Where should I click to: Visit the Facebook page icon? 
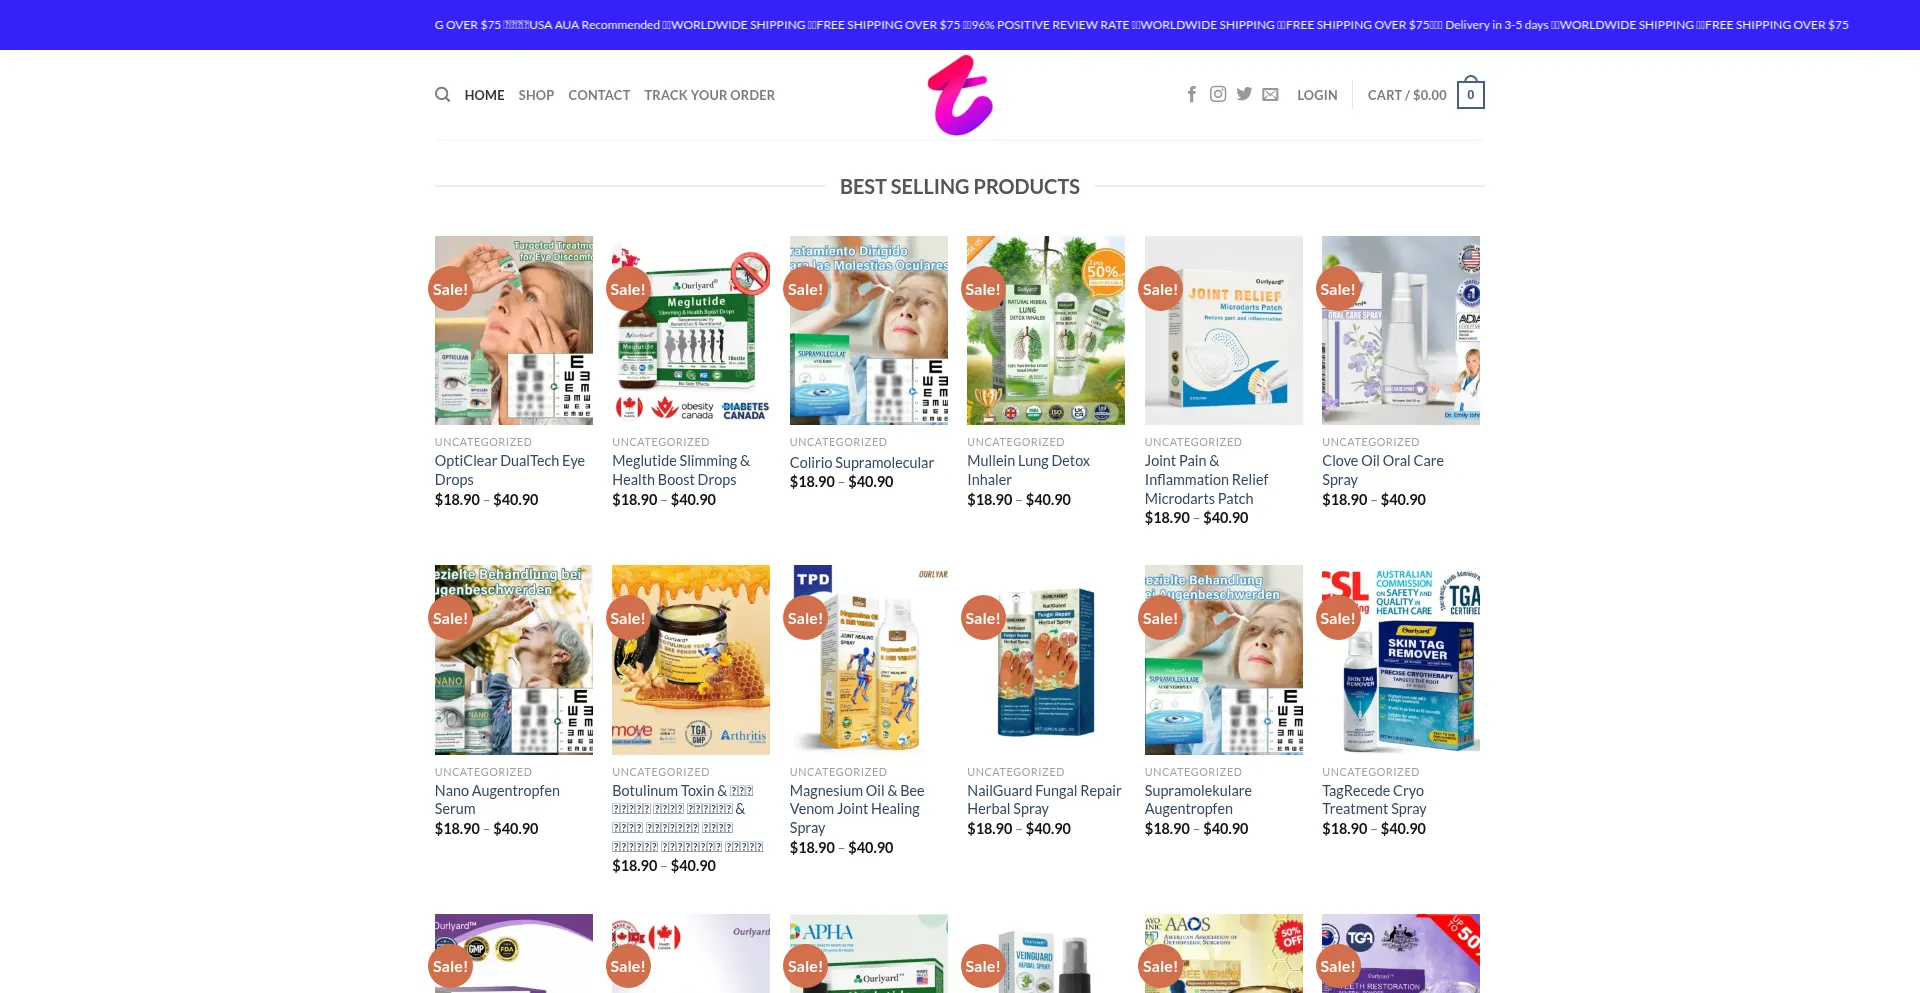pyautogui.click(x=1192, y=94)
